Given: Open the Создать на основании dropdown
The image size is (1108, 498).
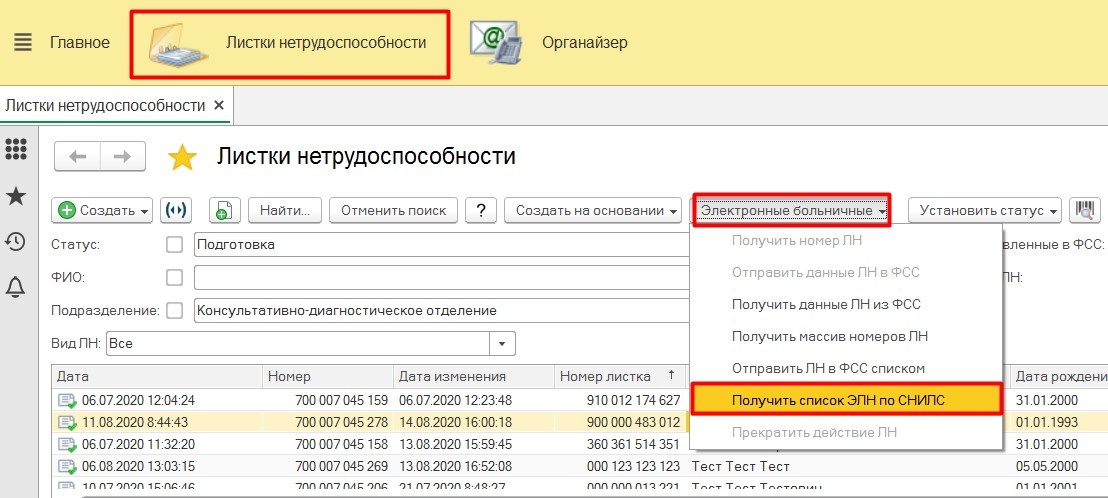Looking at the screenshot, I should [x=593, y=210].
